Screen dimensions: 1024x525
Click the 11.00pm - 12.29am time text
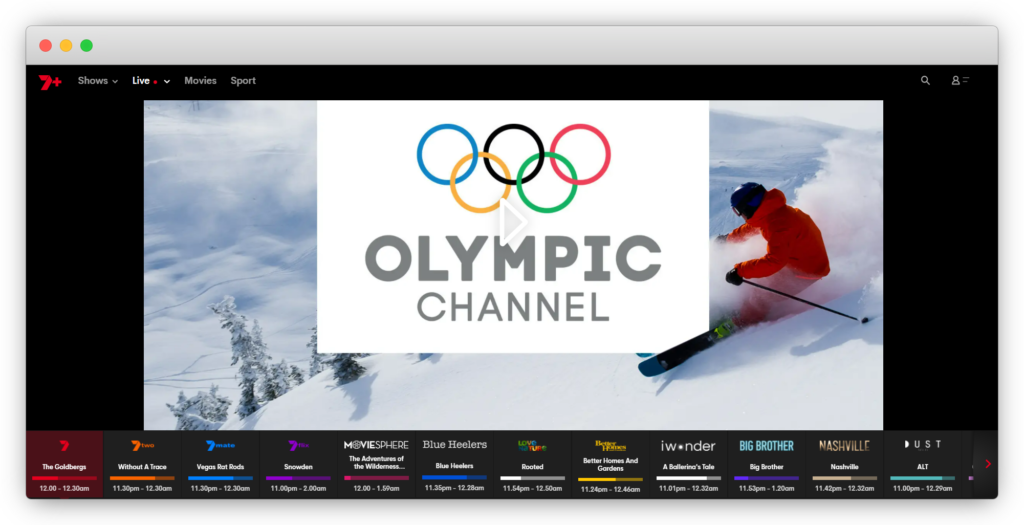(922, 488)
